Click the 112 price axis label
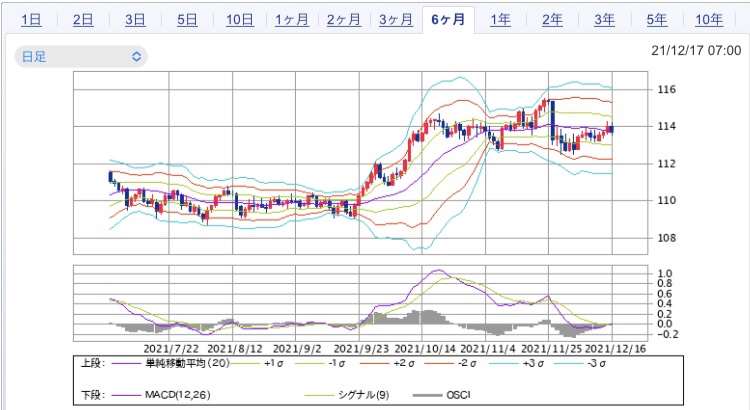The width and height of the screenshot is (750, 410). tap(666, 164)
